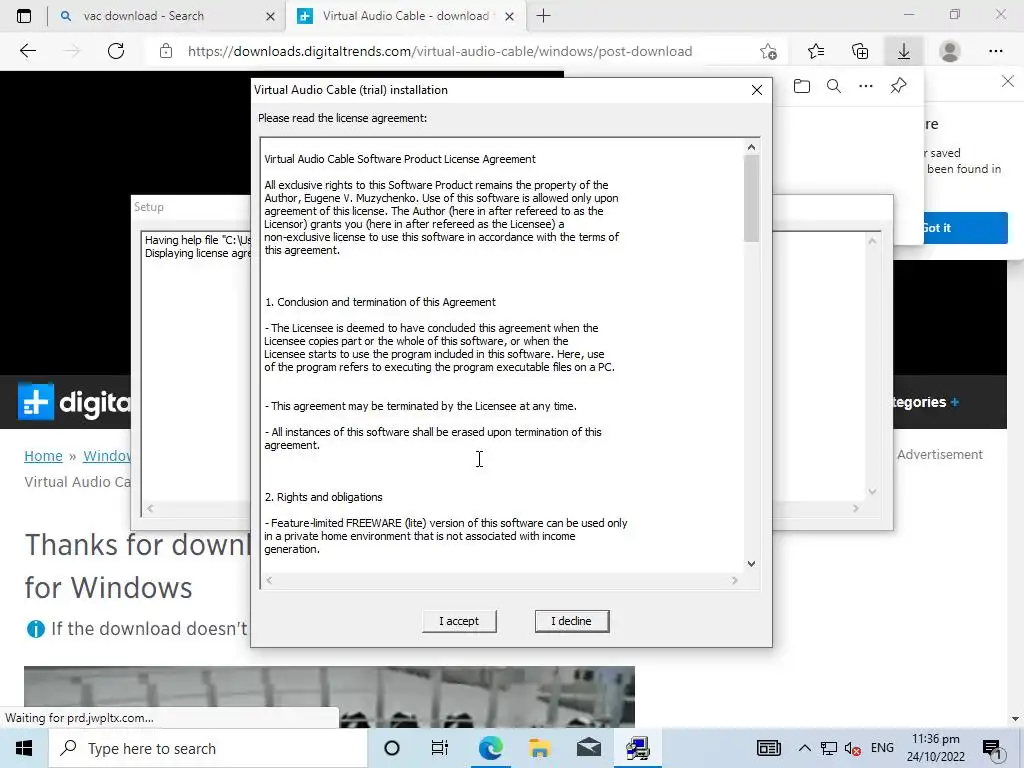Viewport: 1024px width, 768px height.
Task: Click the license vertical scrollbar thumb
Action: [751, 199]
